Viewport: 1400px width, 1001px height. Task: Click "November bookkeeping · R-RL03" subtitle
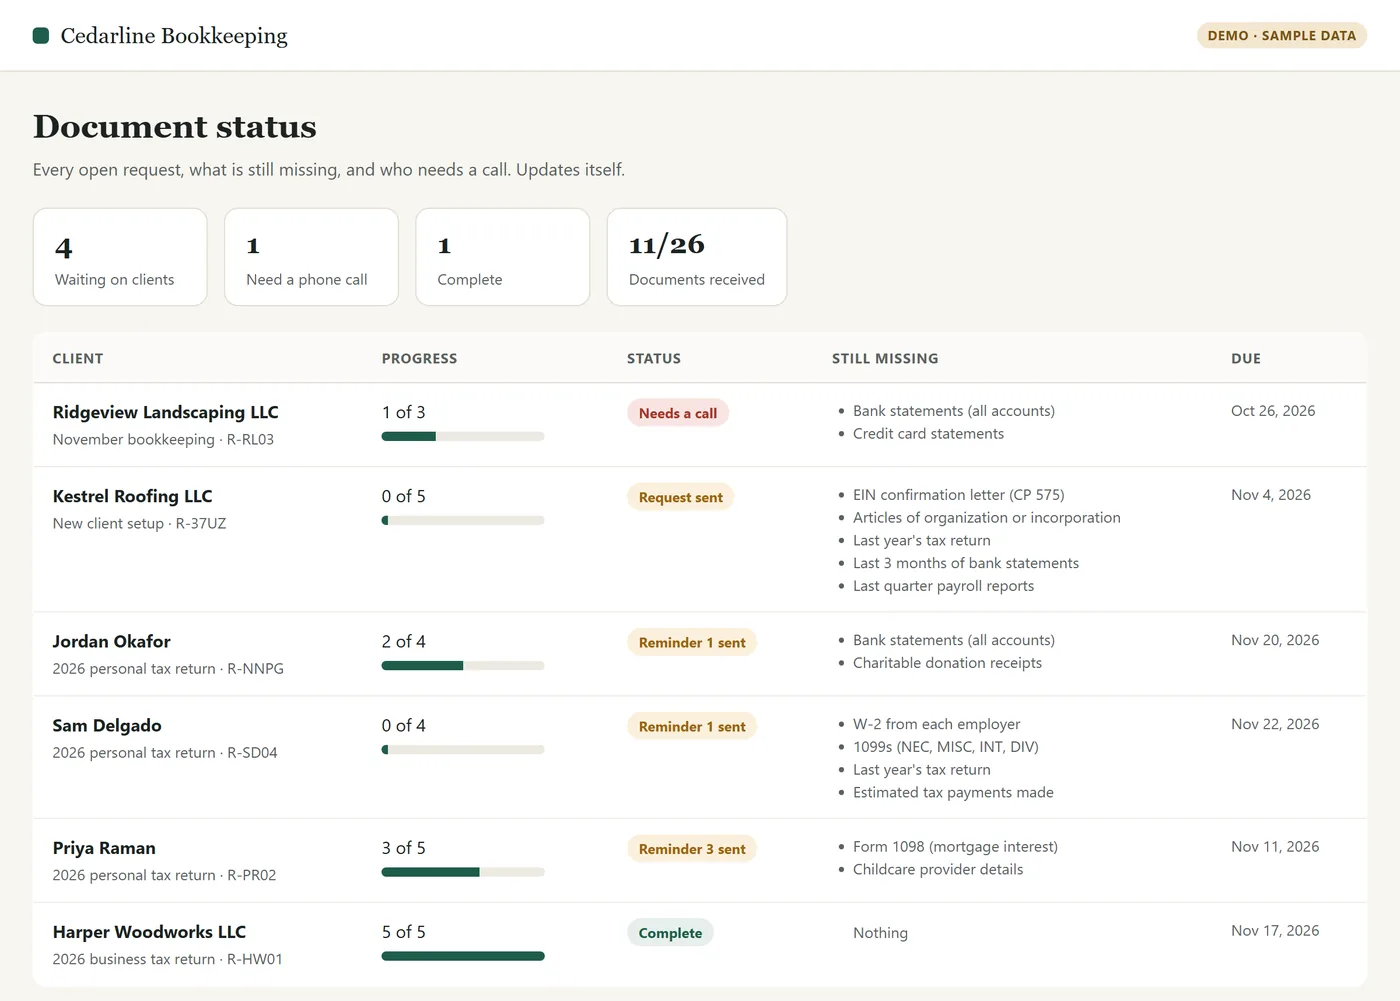(x=163, y=440)
